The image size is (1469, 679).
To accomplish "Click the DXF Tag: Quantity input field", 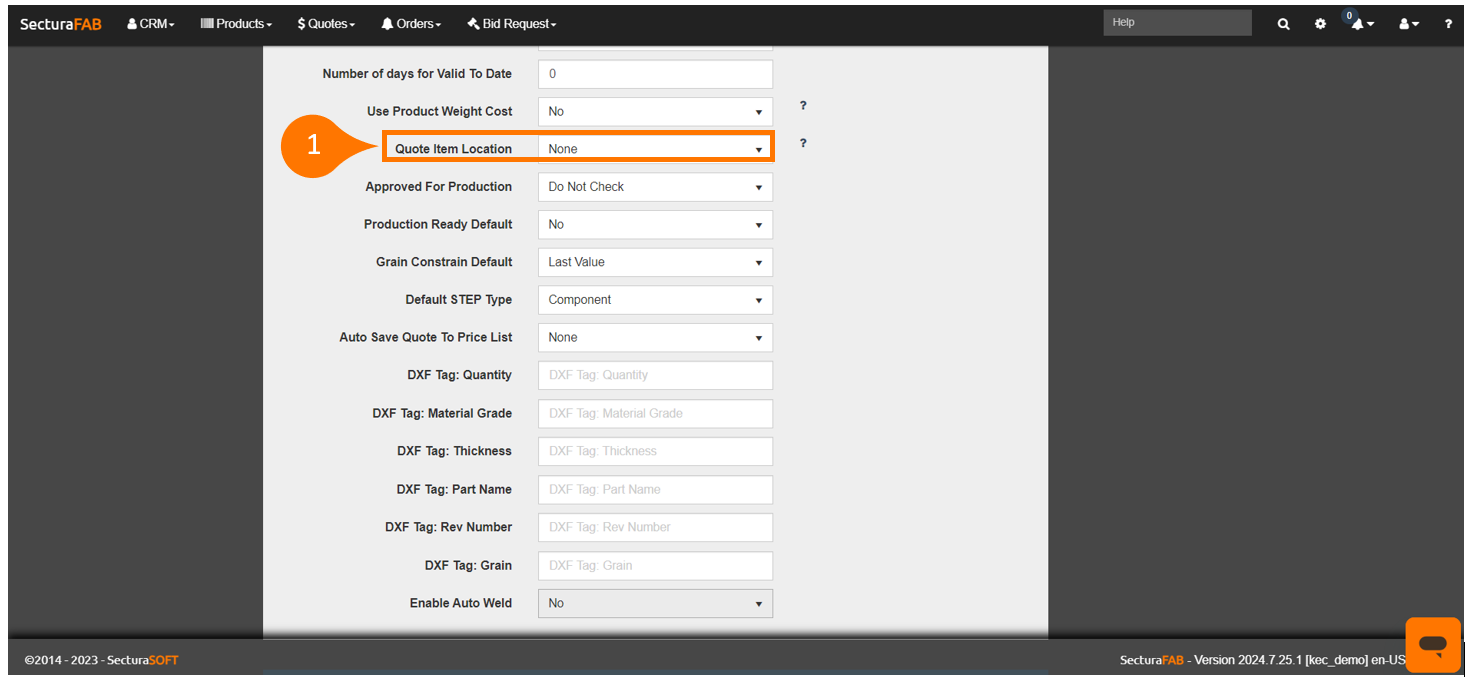I will (655, 375).
